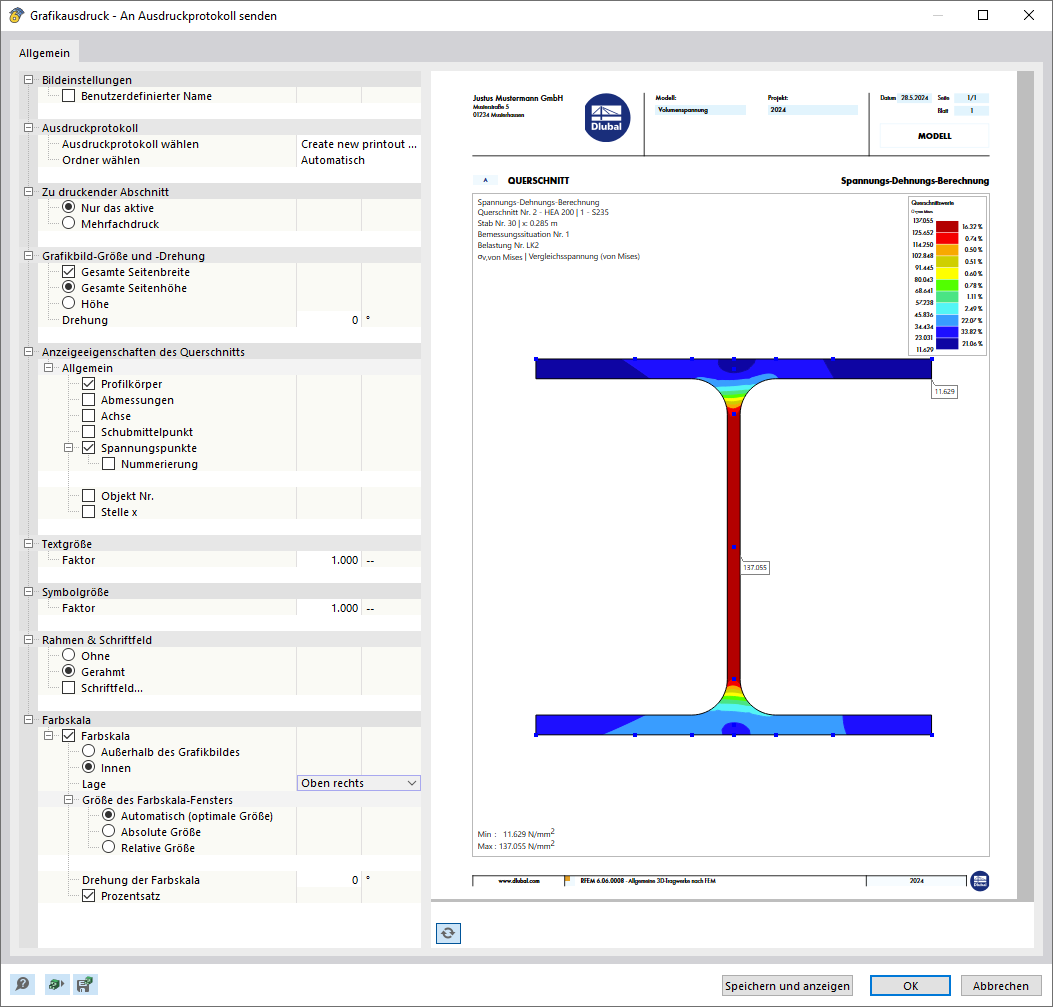Toggle Profilkörper checkbox
This screenshot has width=1053, height=1007.
click(89, 384)
